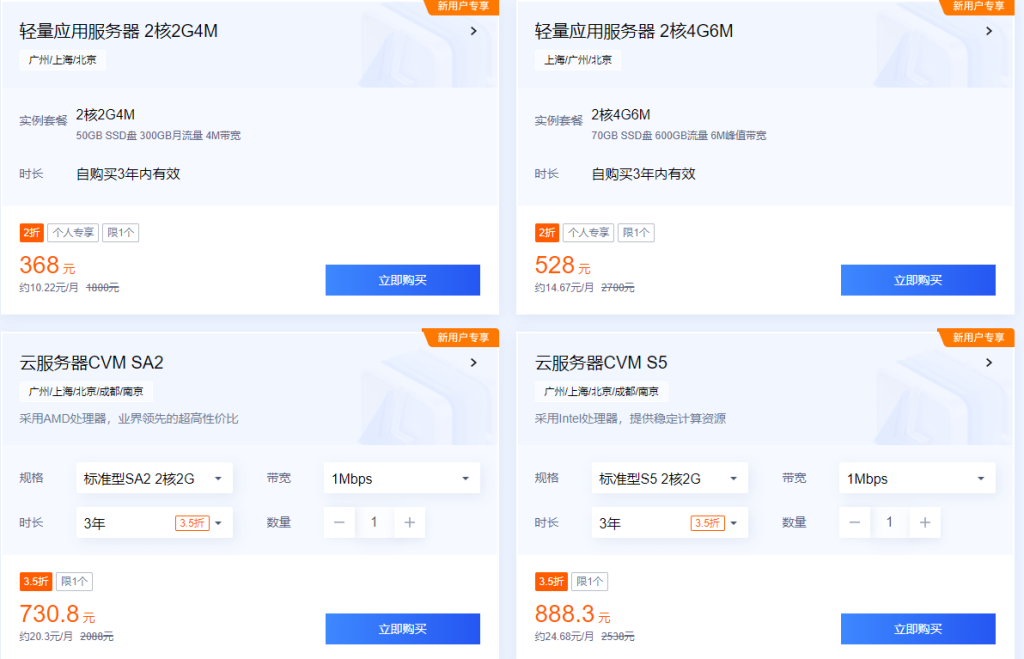Increase quantity with plus on S5 card
The image size is (1024, 659).
pos(924,522)
